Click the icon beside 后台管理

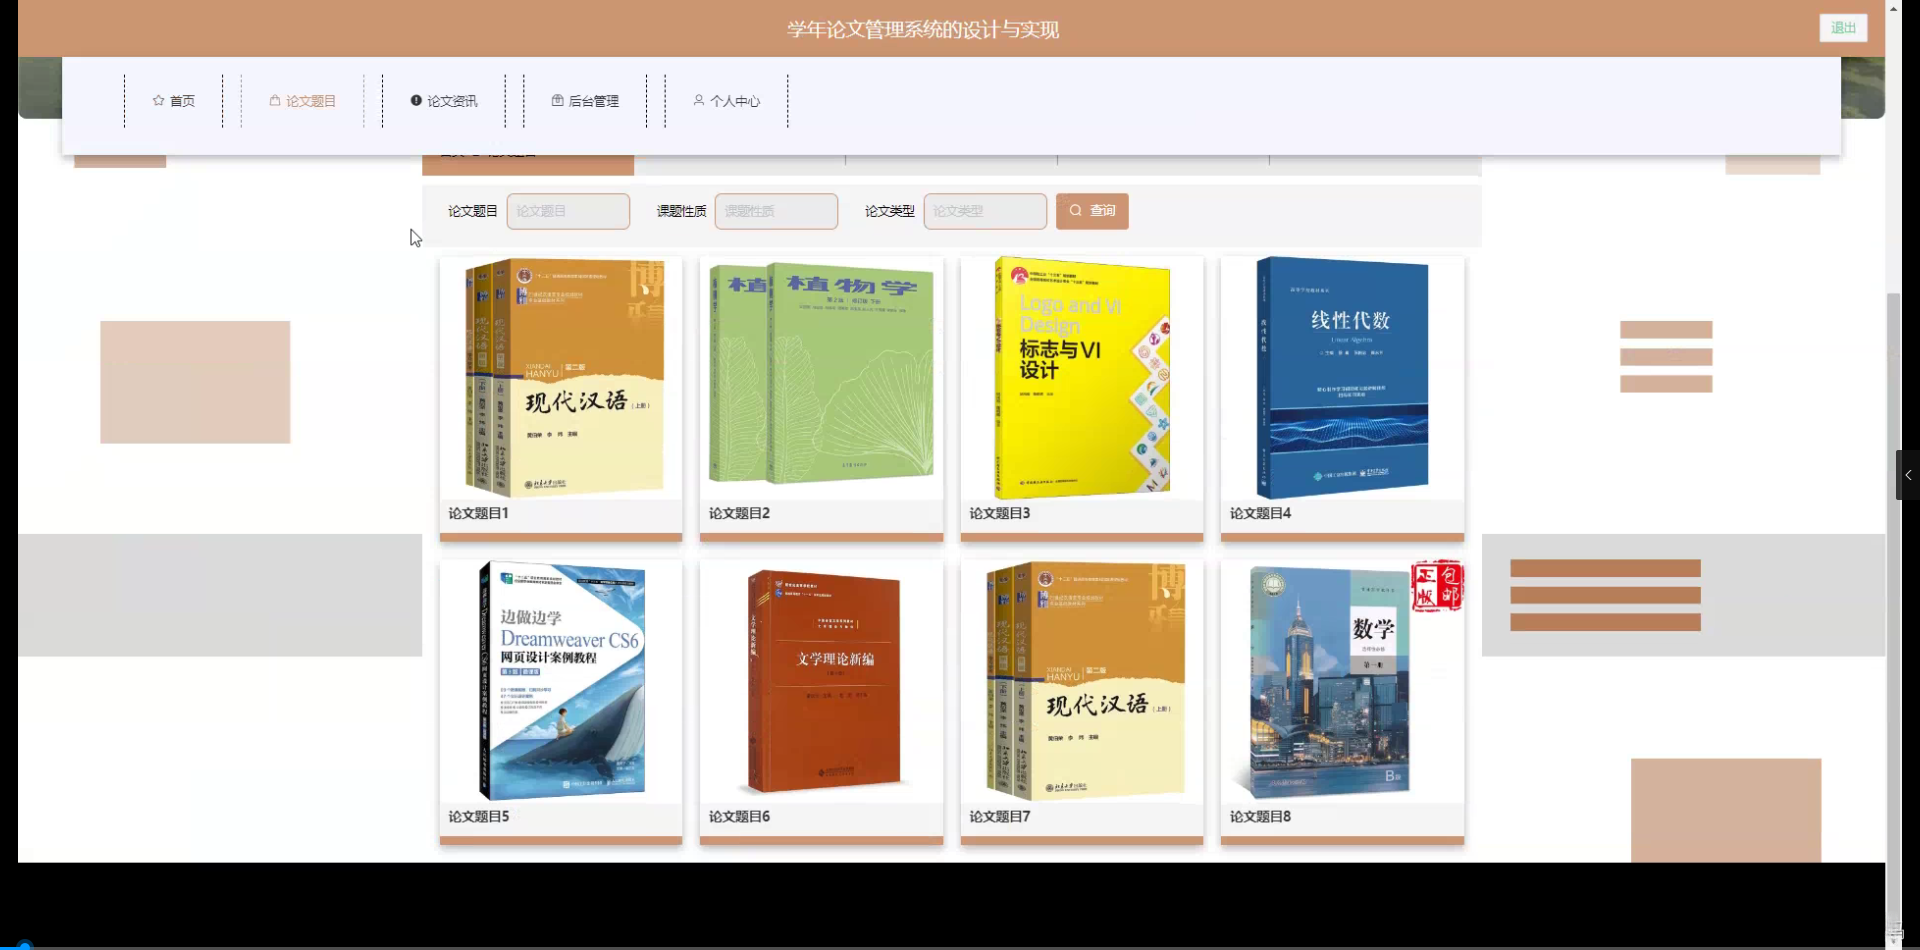point(557,101)
